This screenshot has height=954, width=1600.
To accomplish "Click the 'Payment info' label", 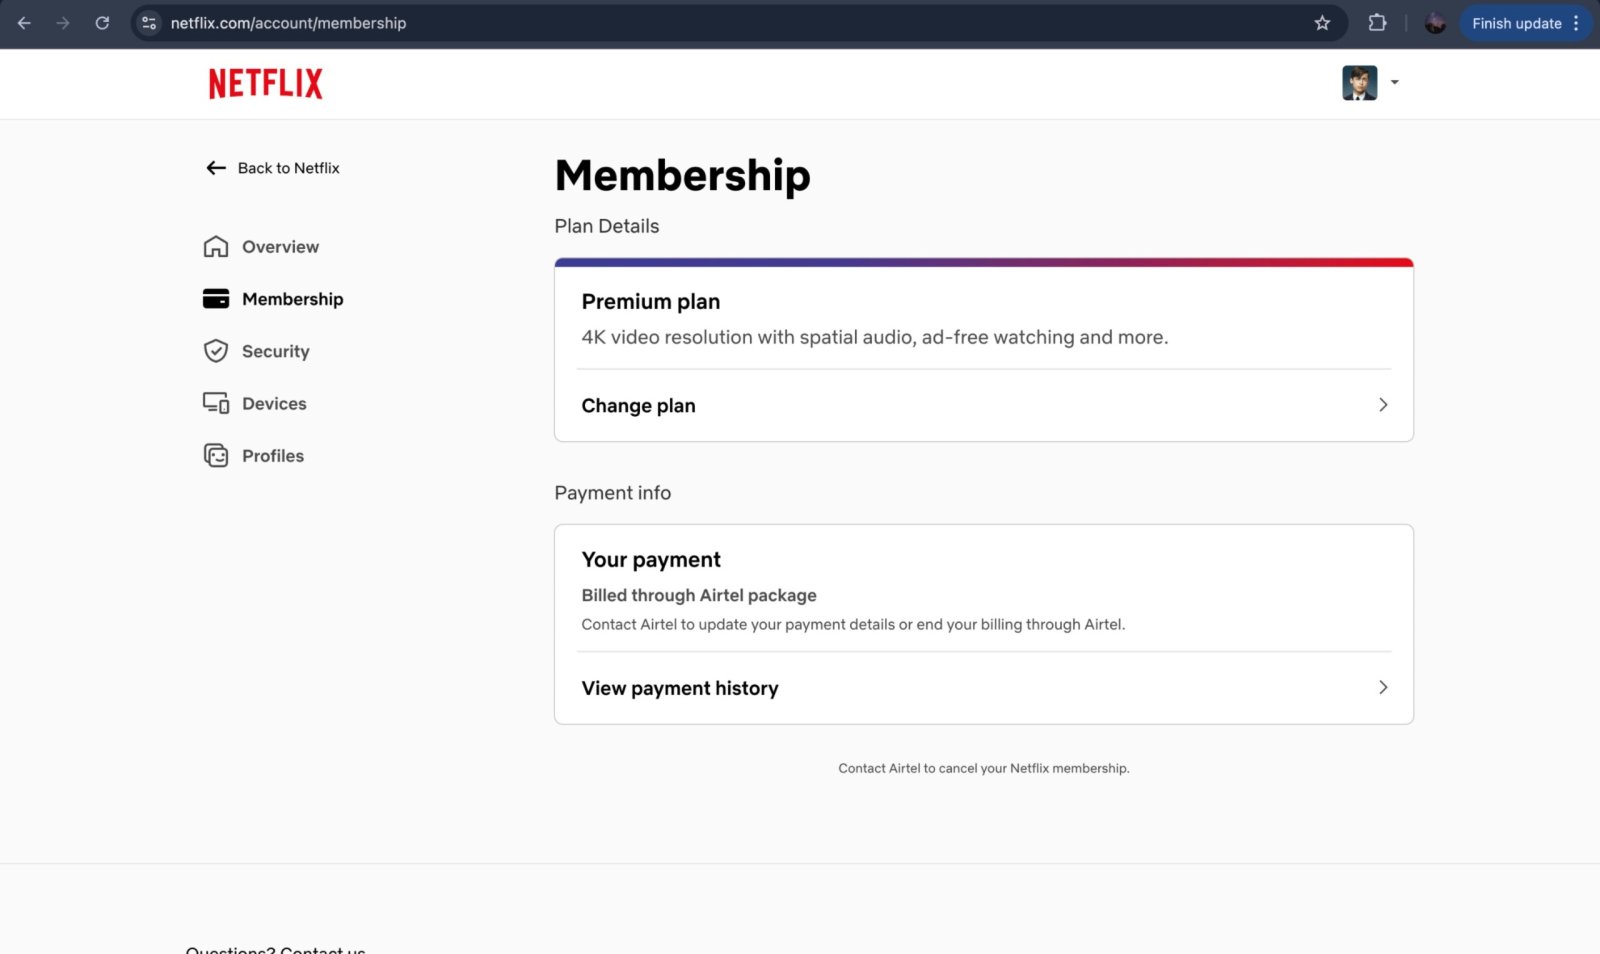I will (x=613, y=493).
